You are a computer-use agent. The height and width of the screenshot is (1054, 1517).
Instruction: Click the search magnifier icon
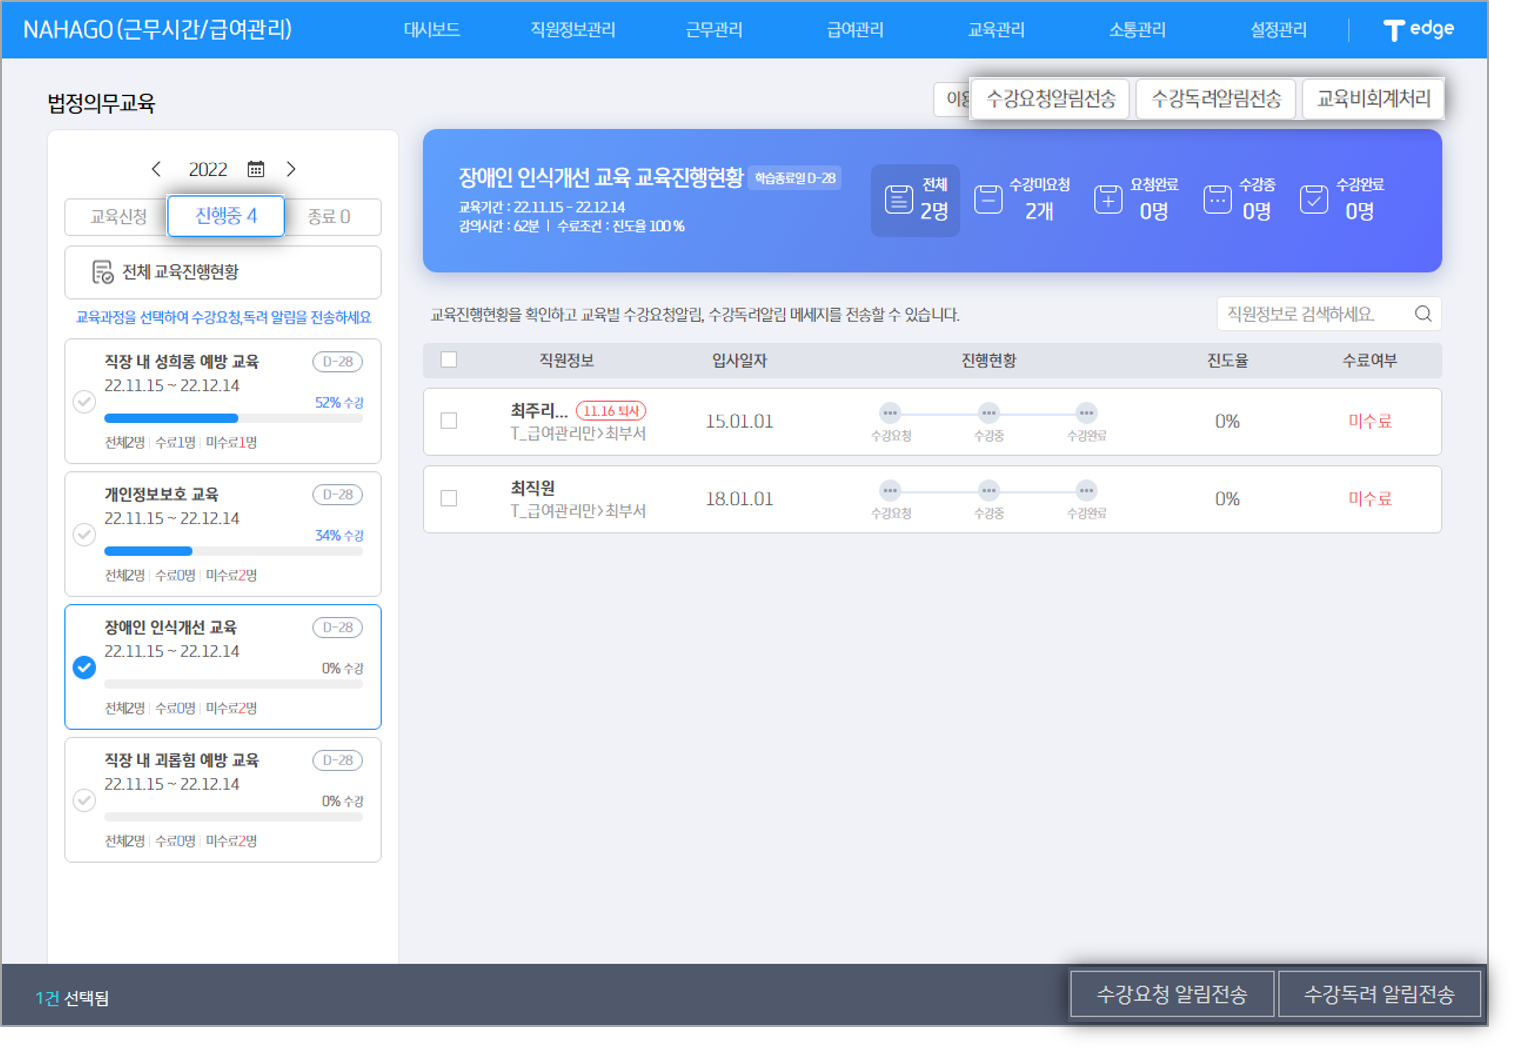tap(1423, 314)
